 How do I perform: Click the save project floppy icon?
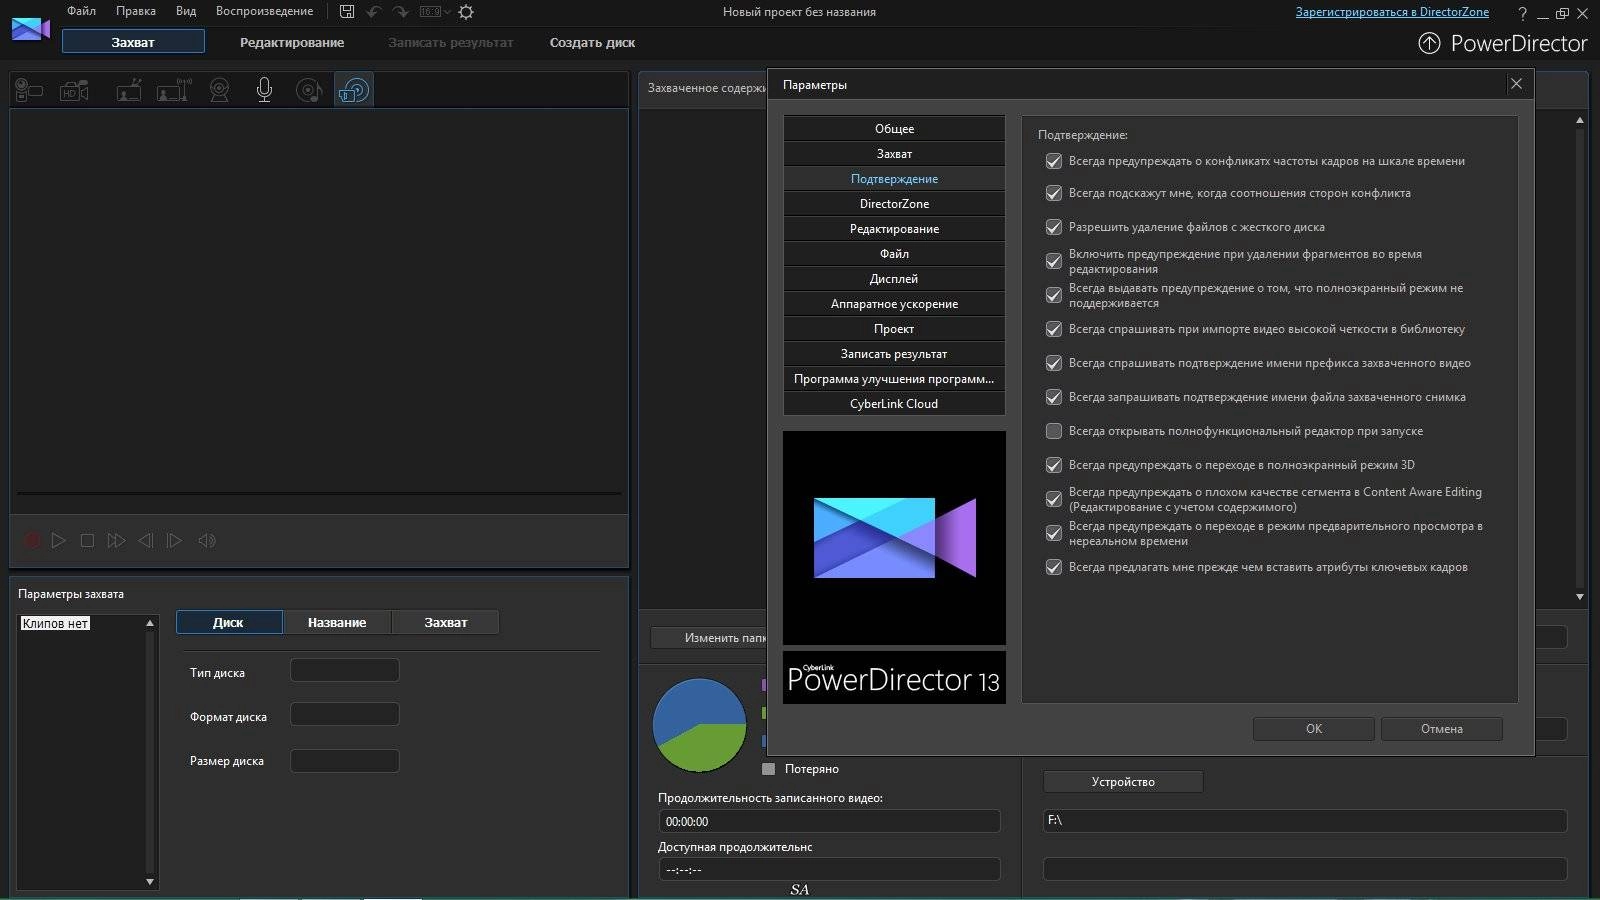point(347,12)
